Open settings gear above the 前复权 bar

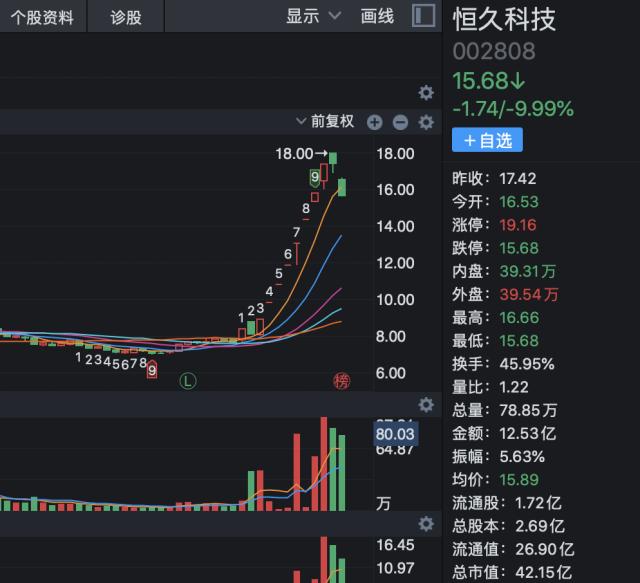point(426,93)
